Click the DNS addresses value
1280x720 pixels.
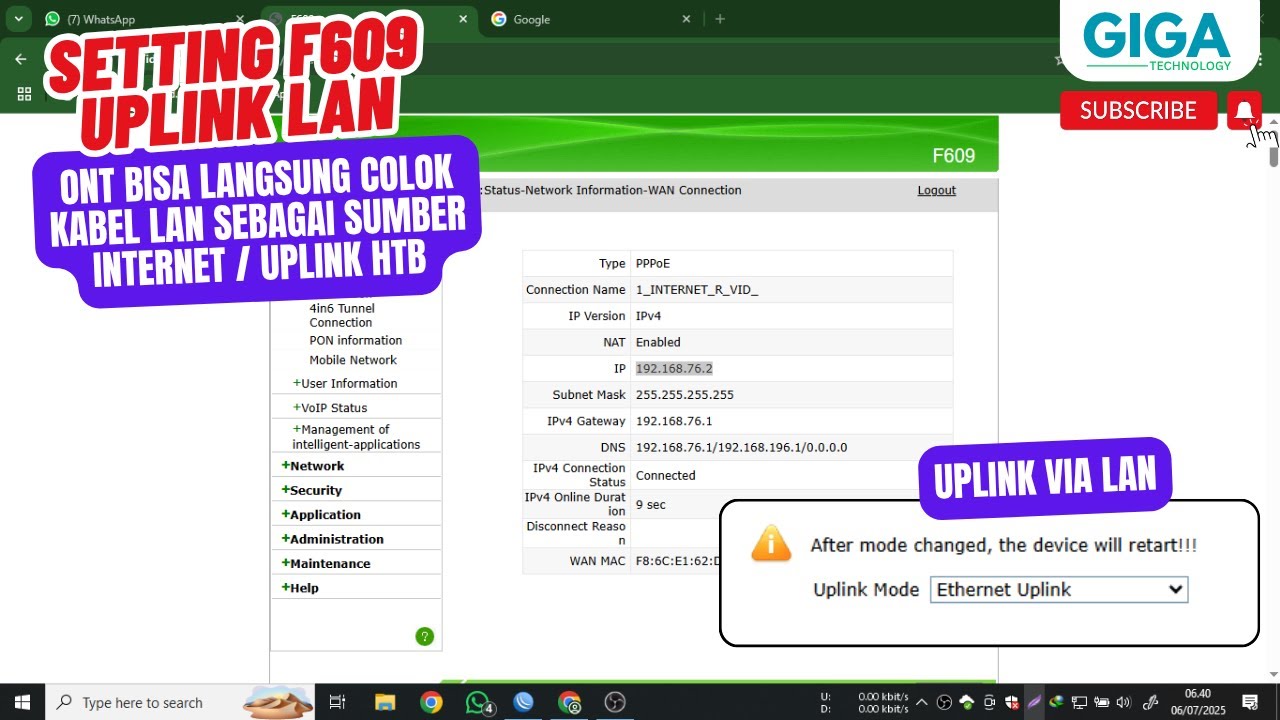741,447
